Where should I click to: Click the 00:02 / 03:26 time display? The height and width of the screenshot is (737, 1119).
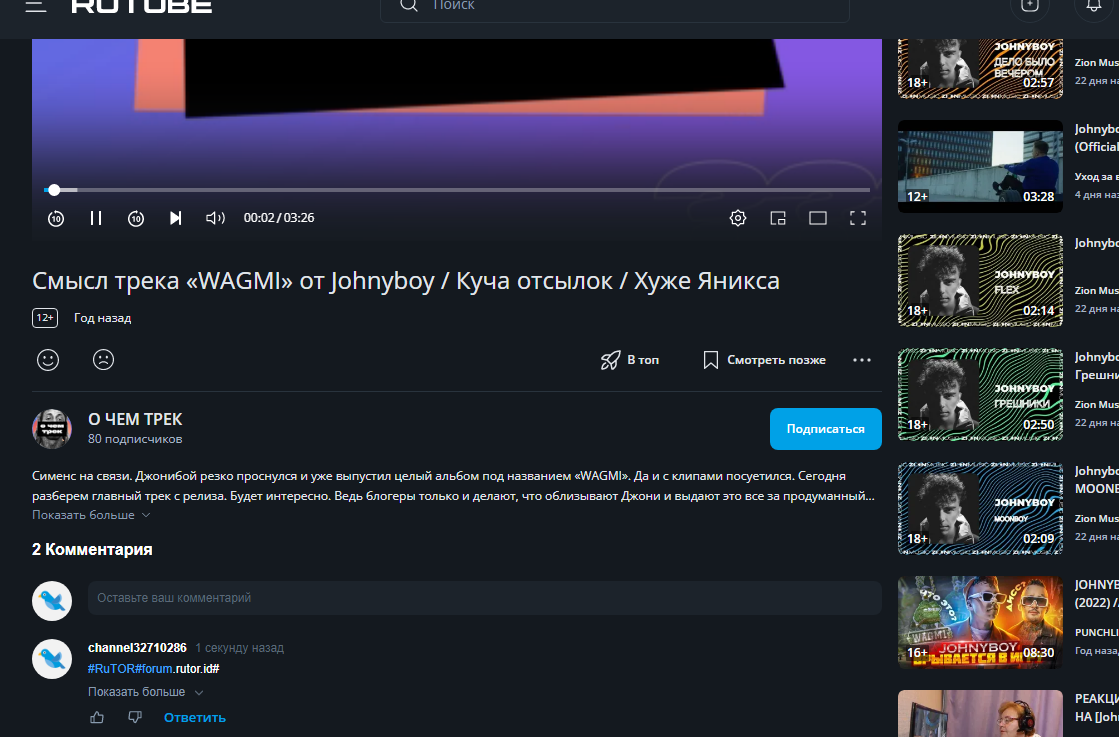click(x=279, y=218)
